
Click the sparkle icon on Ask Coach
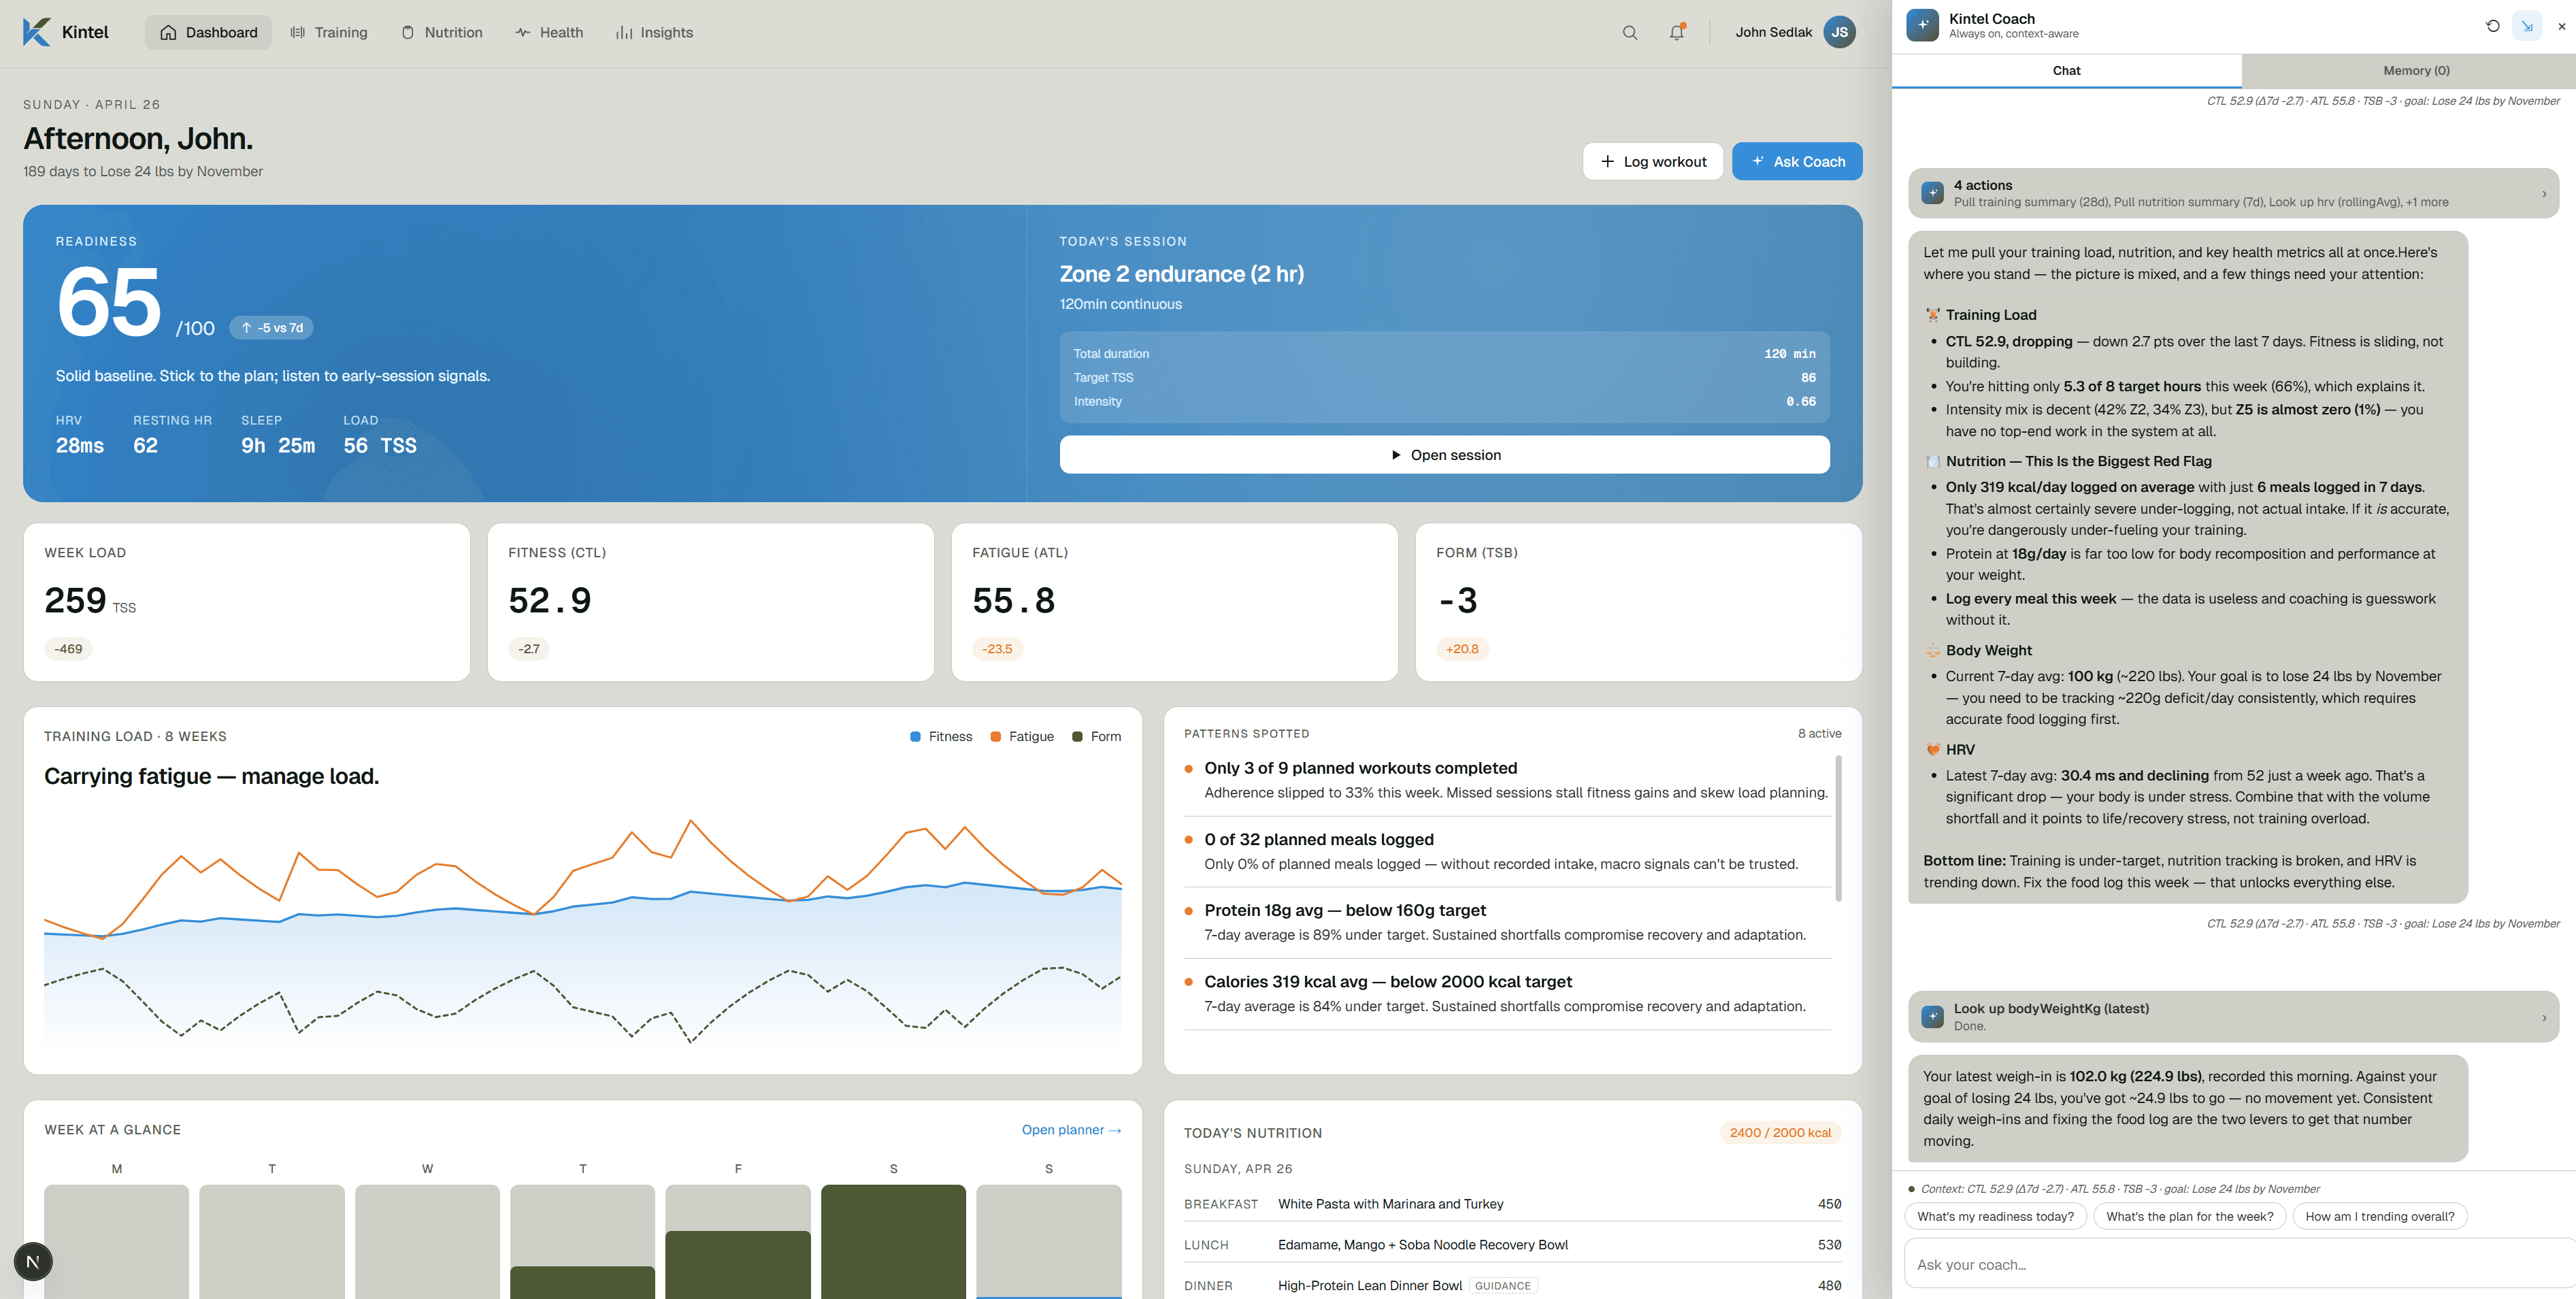(x=1758, y=161)
